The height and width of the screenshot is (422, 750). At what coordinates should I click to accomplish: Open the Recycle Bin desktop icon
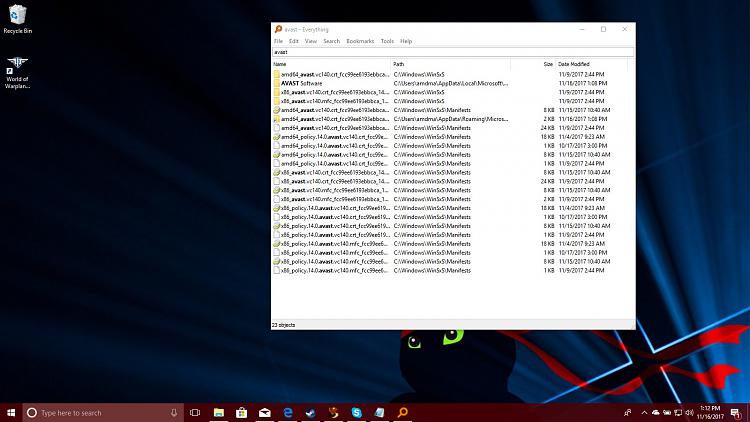point(17,19)
